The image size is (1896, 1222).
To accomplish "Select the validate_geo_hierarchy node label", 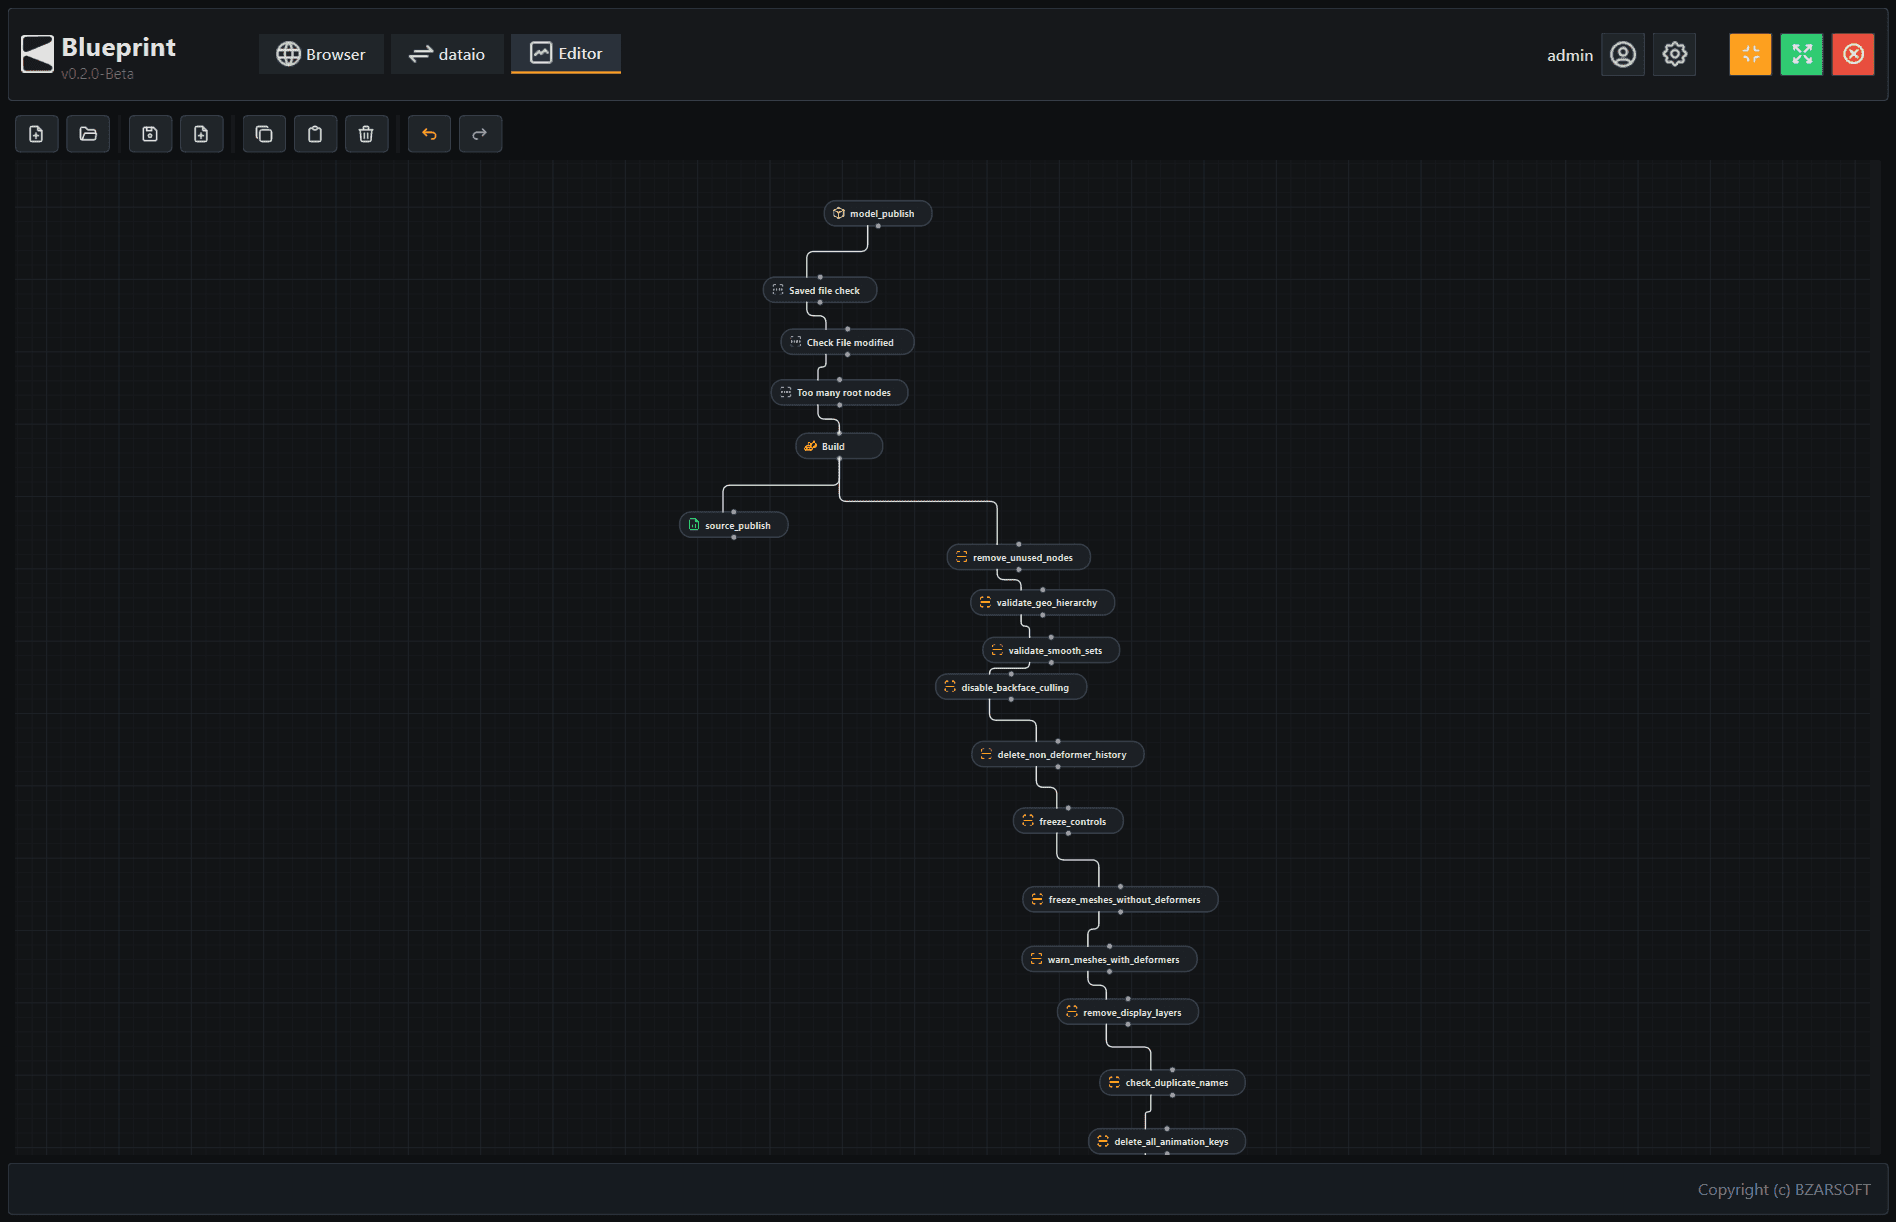I will coord(1046,603).
